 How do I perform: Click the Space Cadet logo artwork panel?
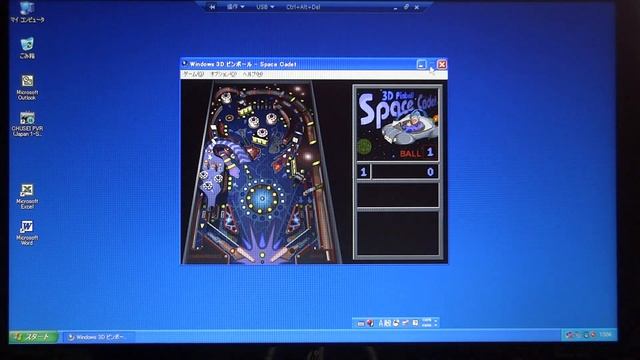pos(398,124)
